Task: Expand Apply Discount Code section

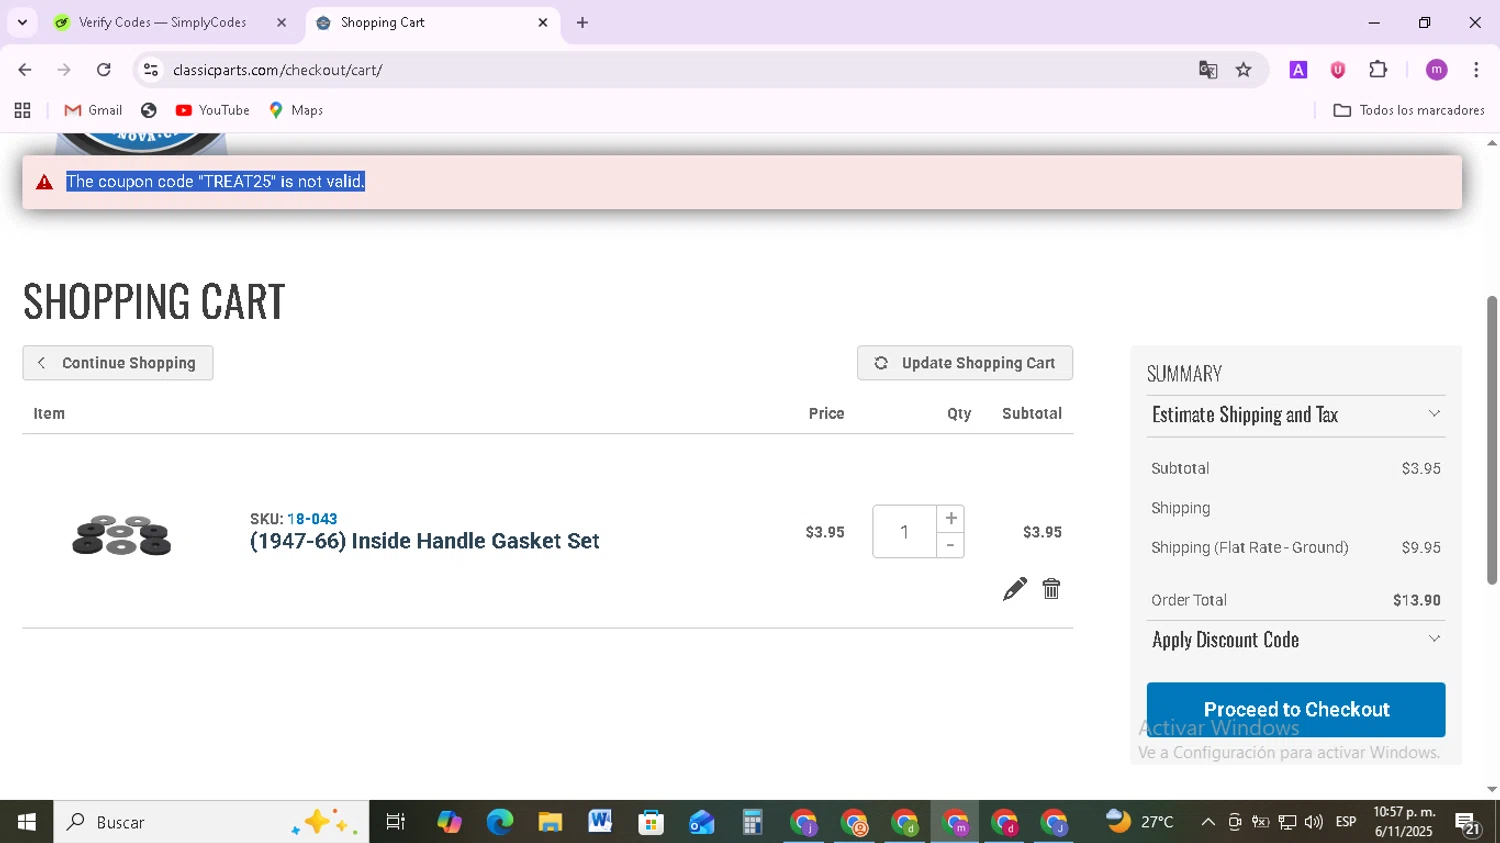Action: point(1296,640)
